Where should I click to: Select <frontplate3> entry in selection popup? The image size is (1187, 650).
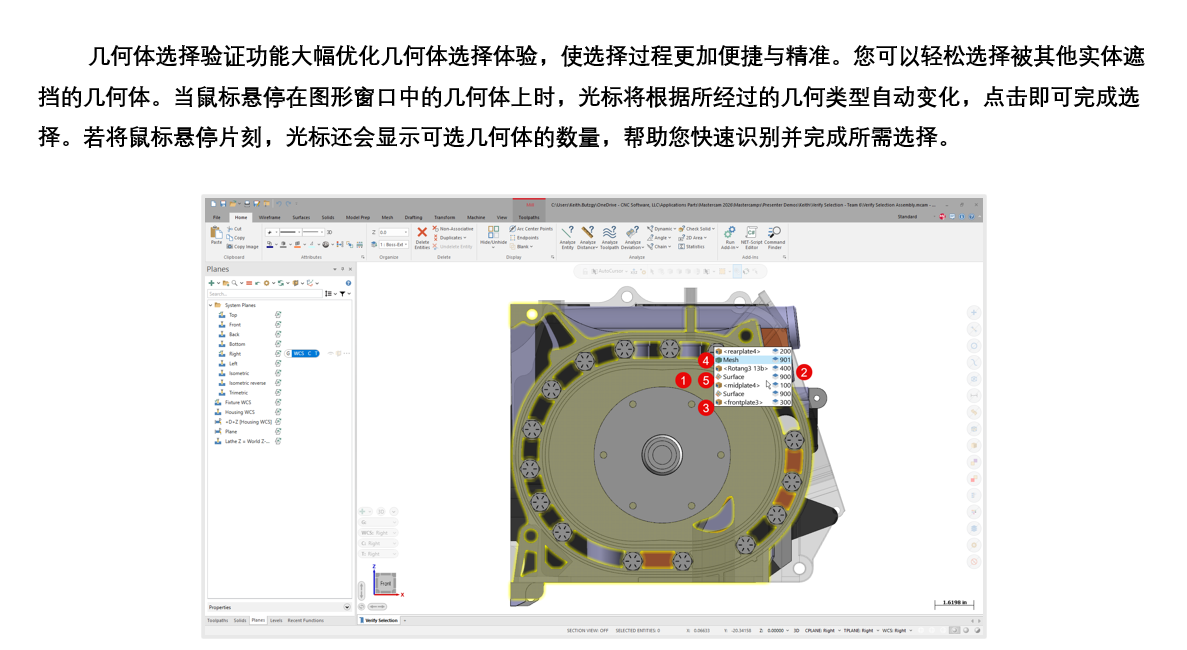click(x=752, y=403)
